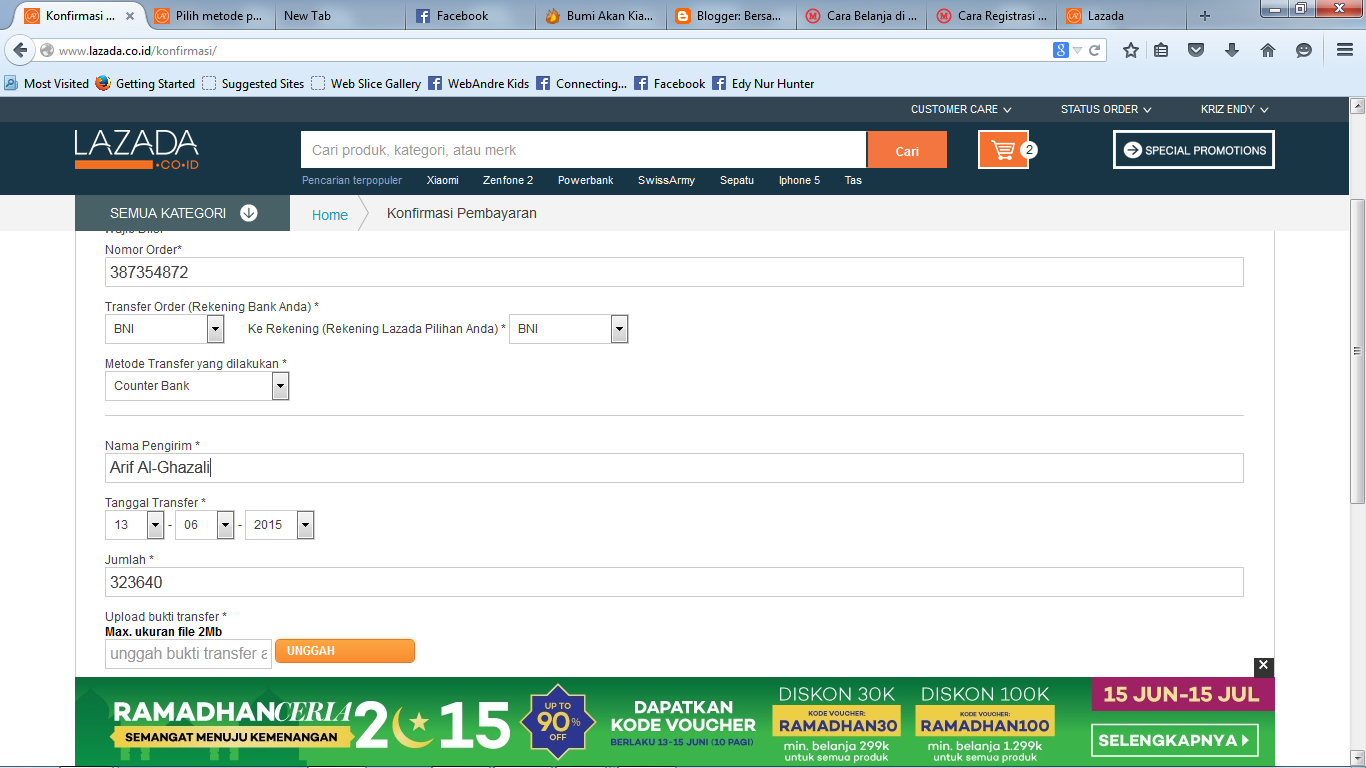Click the Nomor Order input field
Image resolution: width=1366 pixels, height=768 pixels.
point(674,272)
